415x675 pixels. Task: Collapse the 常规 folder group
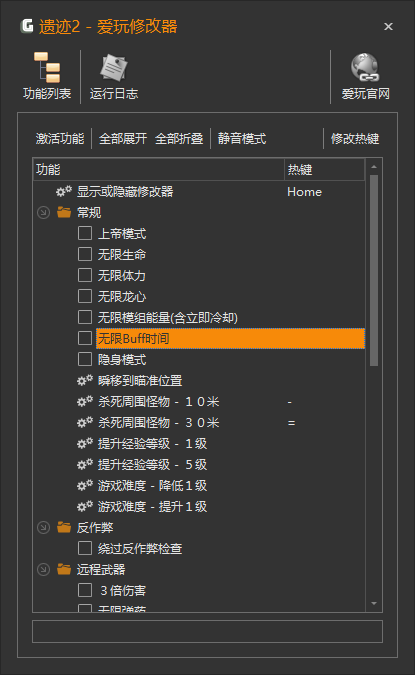[43, 212]
